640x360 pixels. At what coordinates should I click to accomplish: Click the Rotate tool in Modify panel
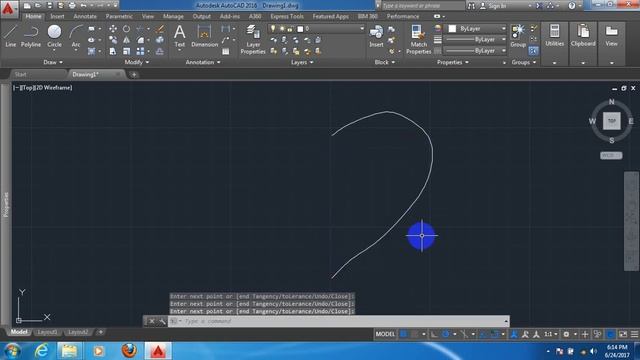coord(127,29)
